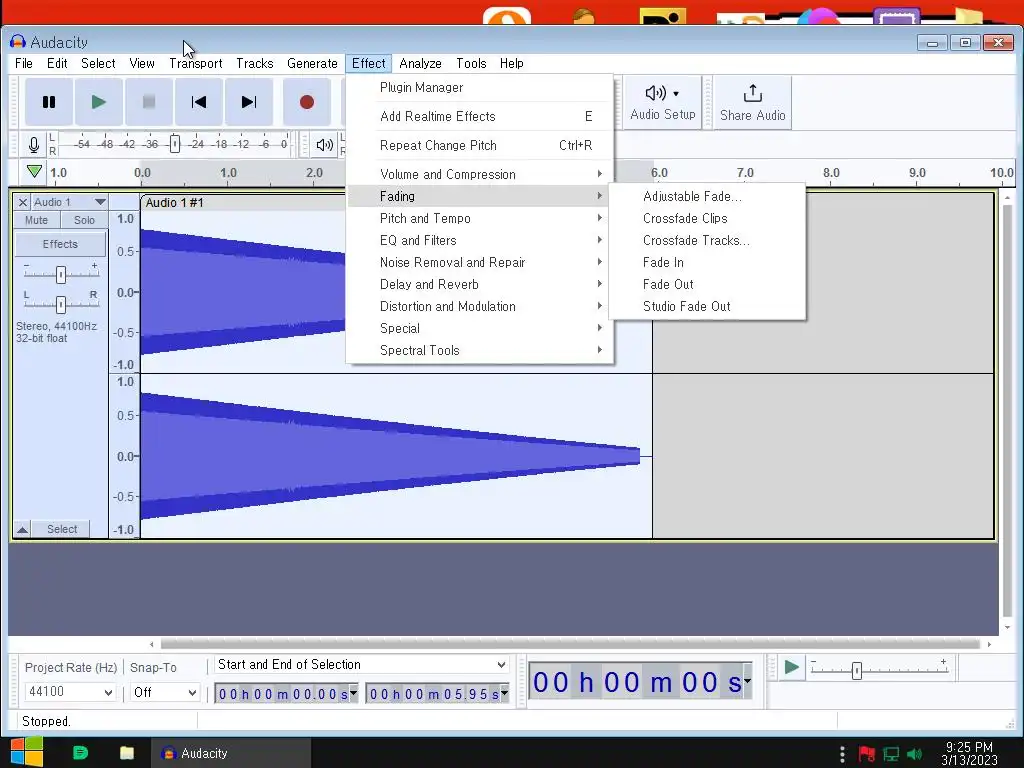
Task: Start playback with the green Play button
Action: coord(99,102)
